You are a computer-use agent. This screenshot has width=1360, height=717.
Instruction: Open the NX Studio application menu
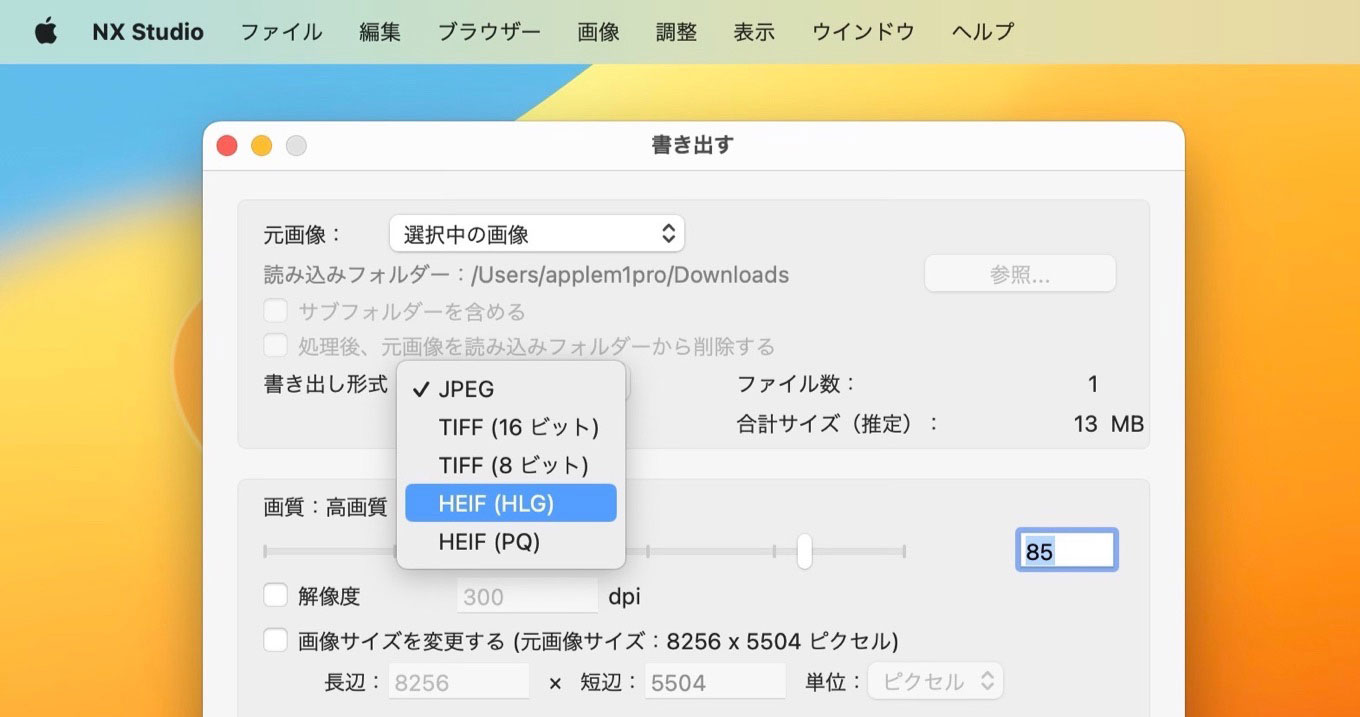click(148, 32)
